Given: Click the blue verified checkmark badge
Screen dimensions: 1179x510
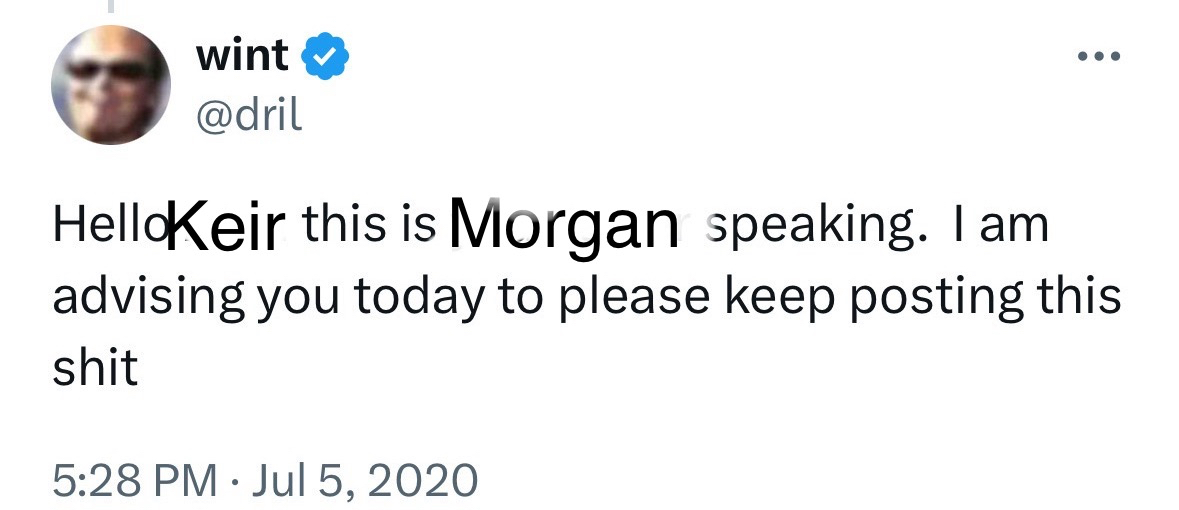Looking at the screenshot, I should tap(325, 59).
